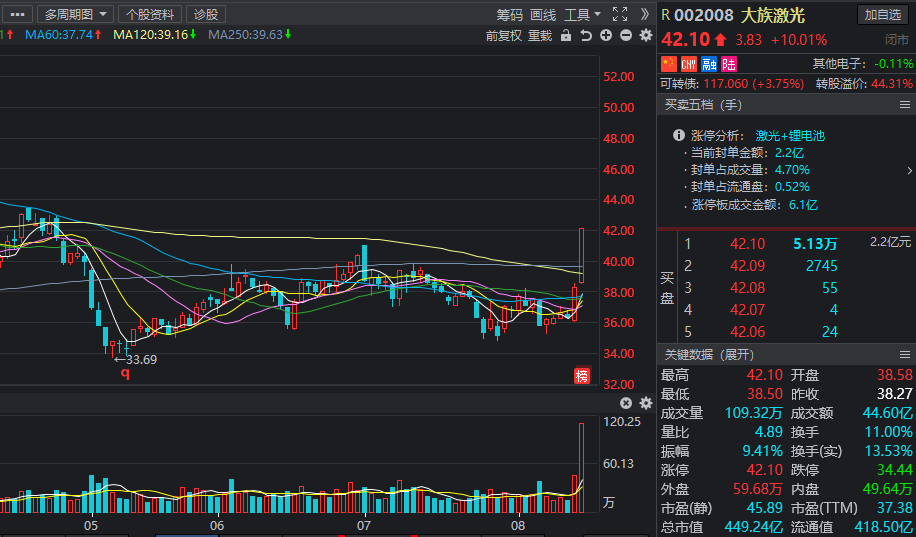Image resolution: width=916 pixels, height=537 pixels.
Task: Zoom out with the minus icon
Action: [x=626, y=36]
